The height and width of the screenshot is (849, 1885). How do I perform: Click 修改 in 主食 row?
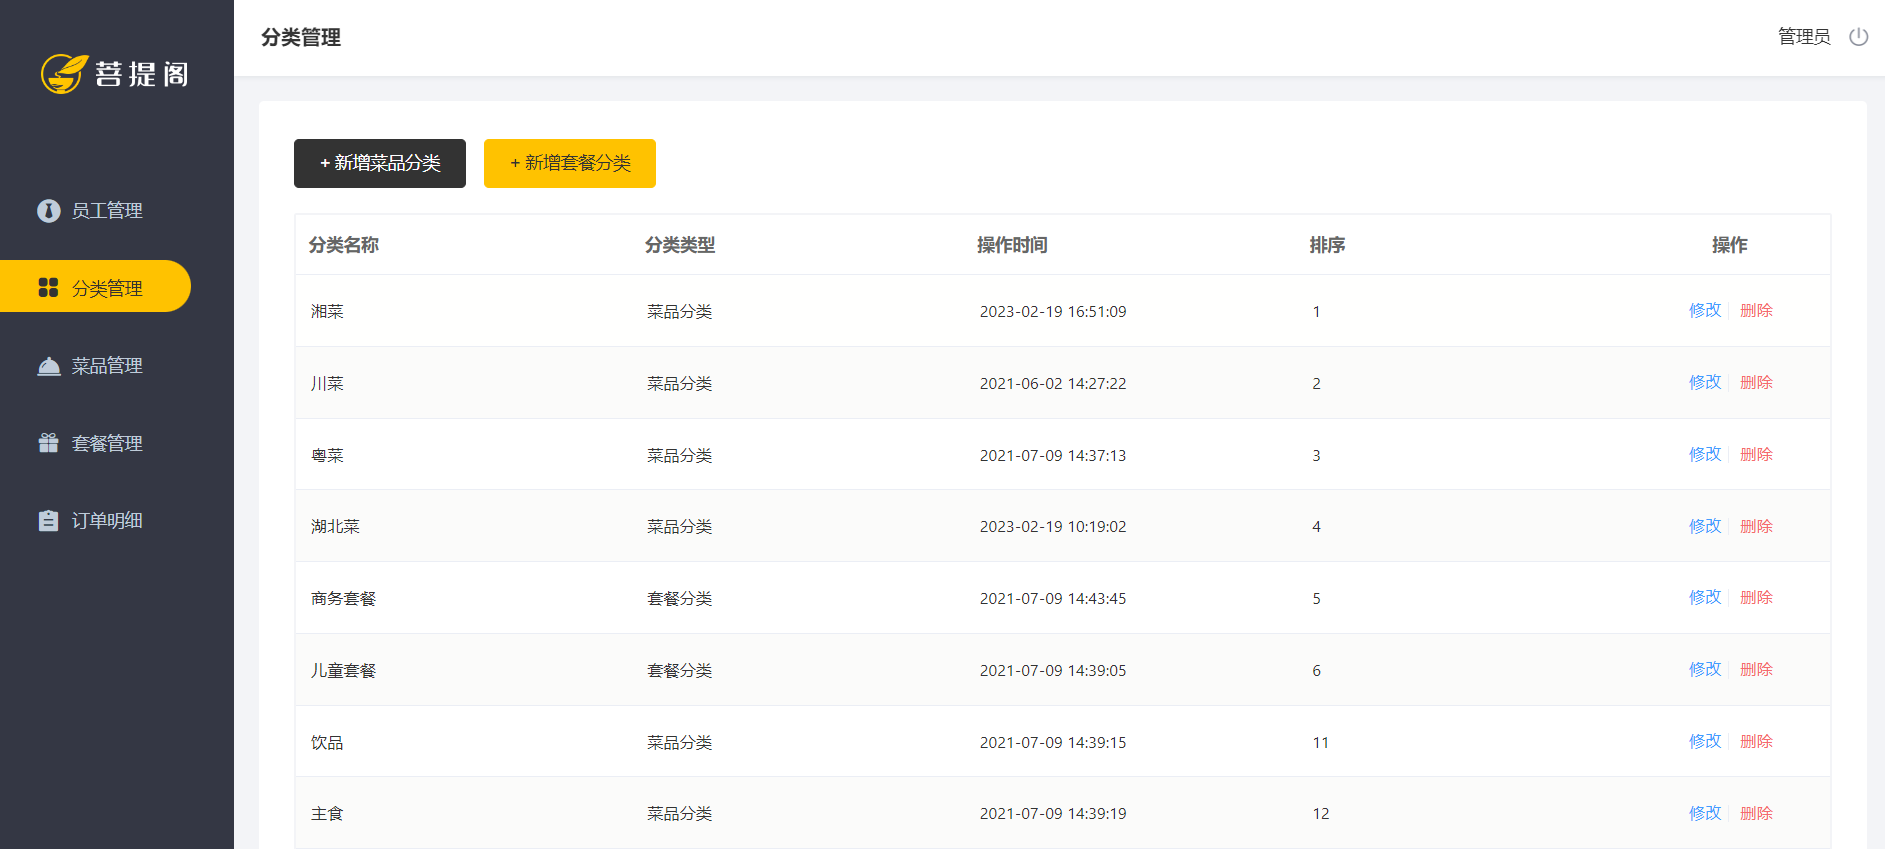pyautogui.click(x=1705, y=813)
